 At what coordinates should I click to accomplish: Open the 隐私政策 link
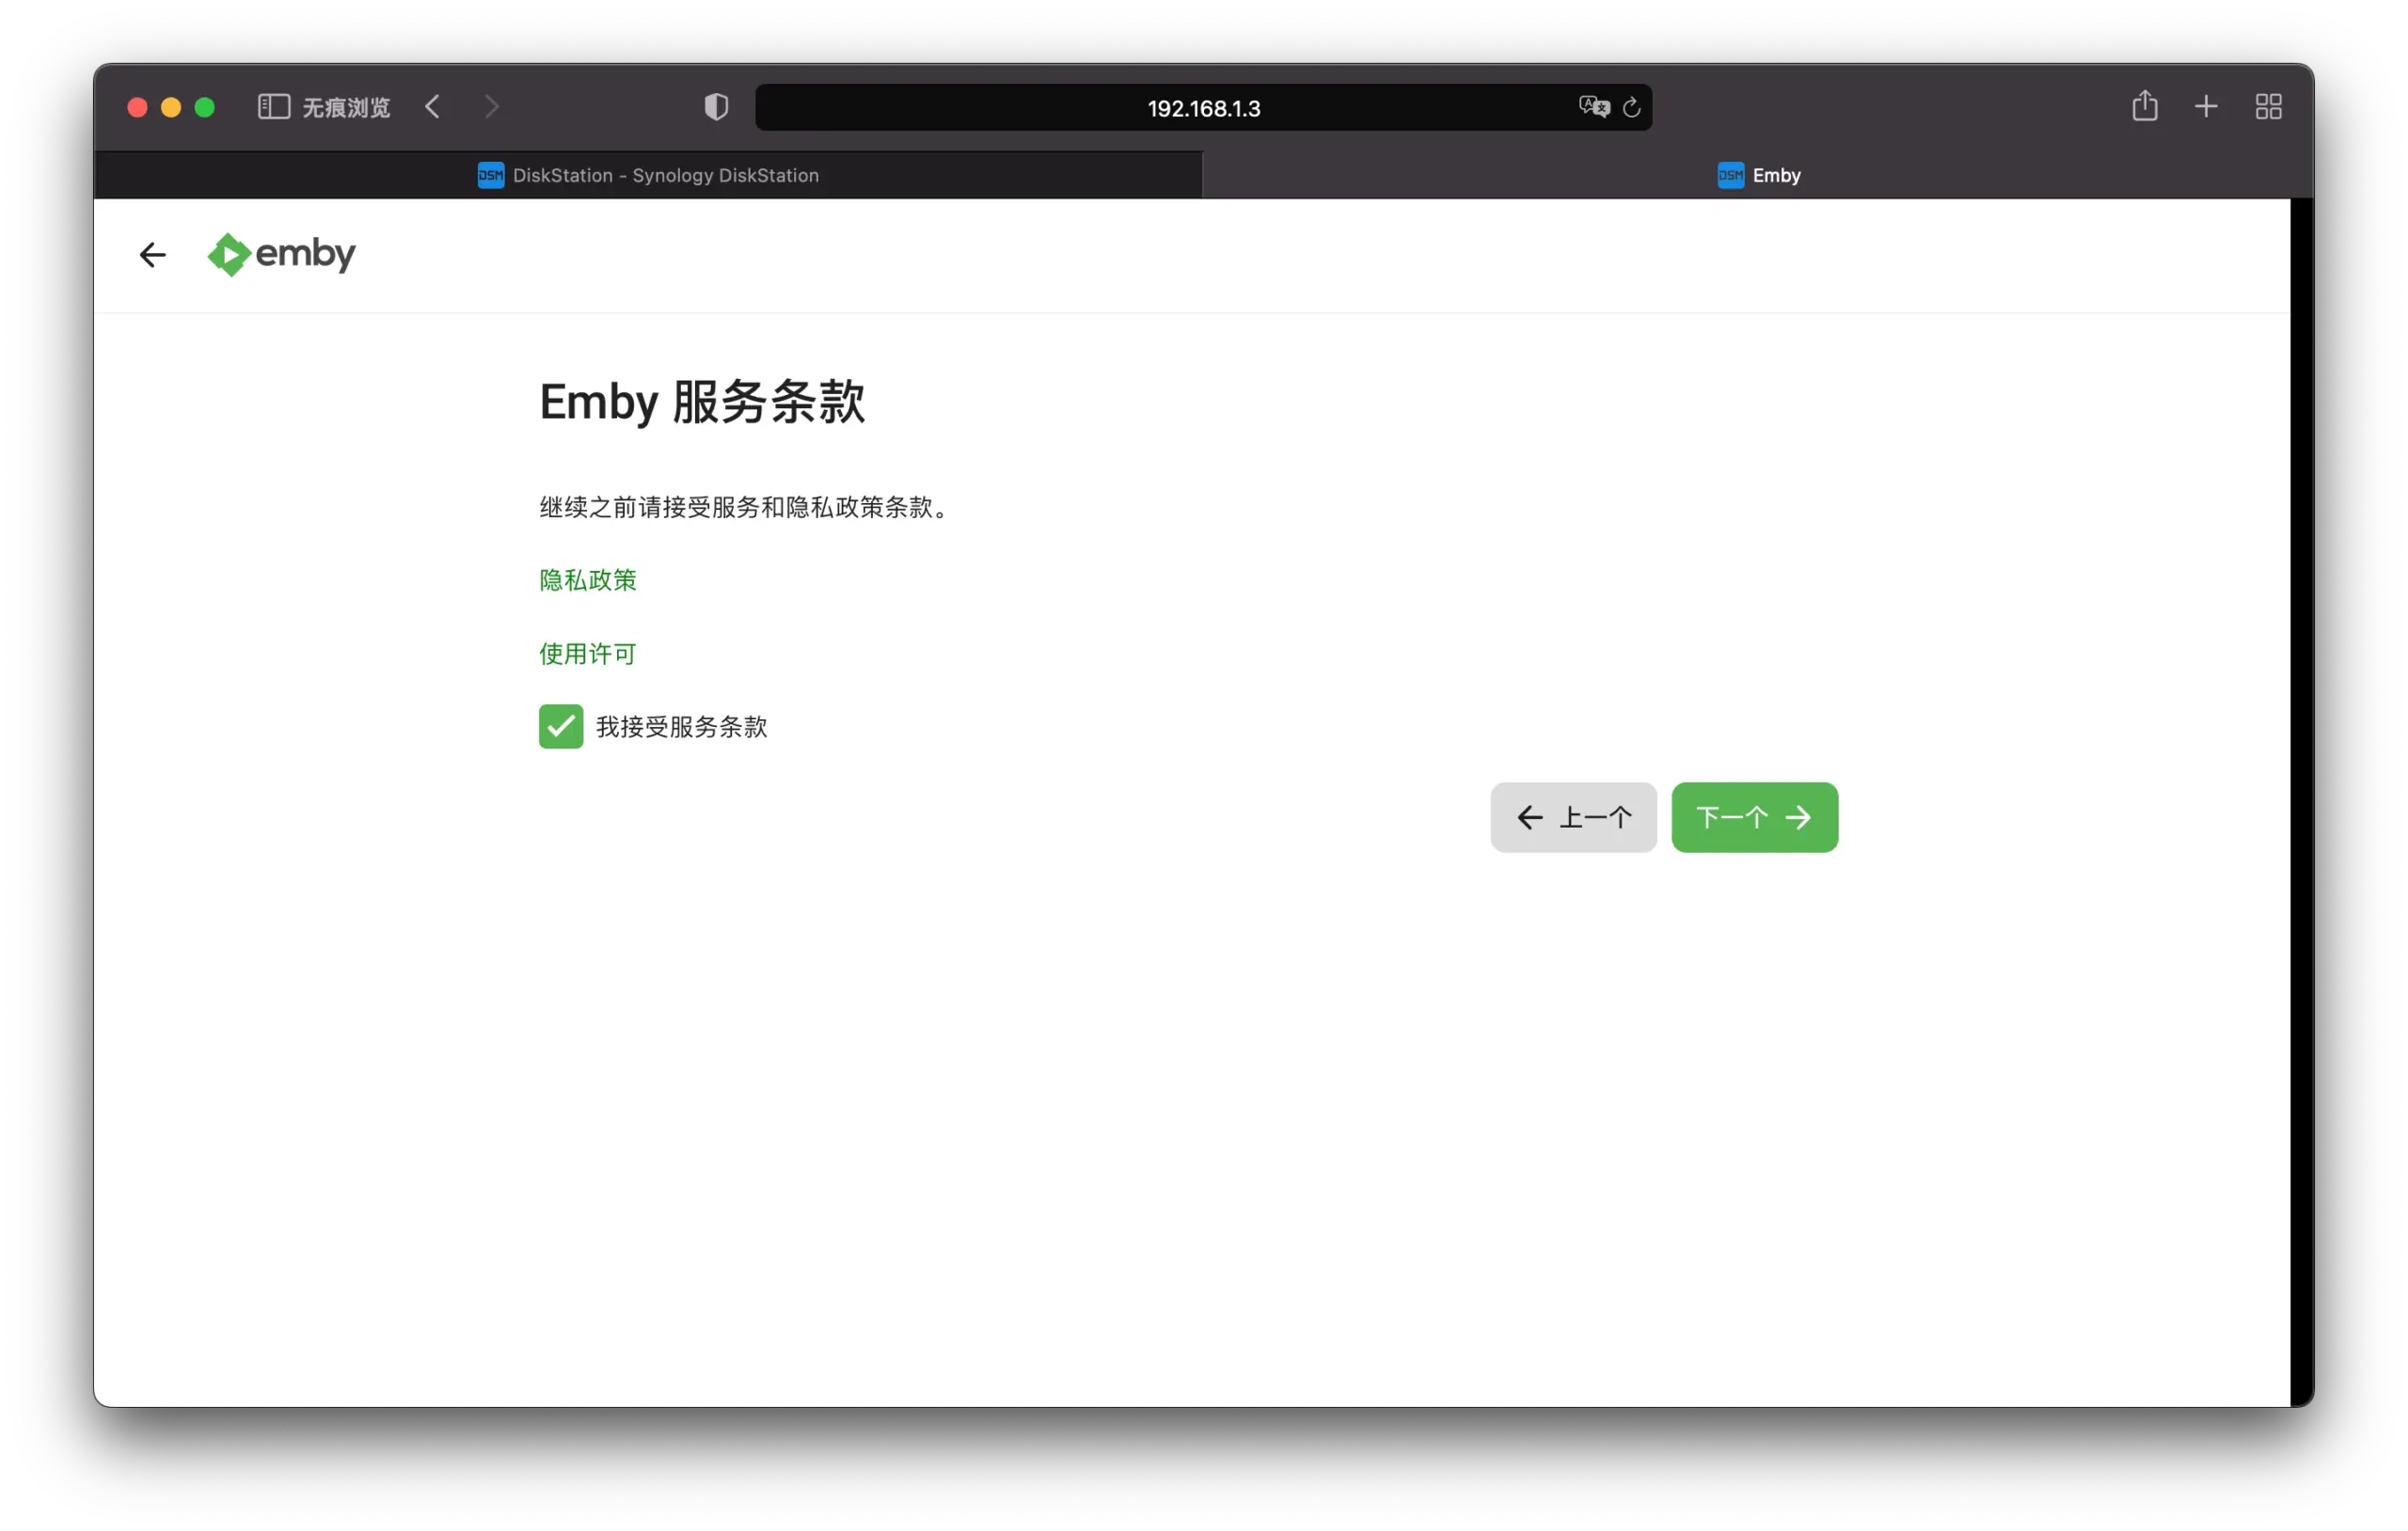pyautogui.click(x=588, y=580)
